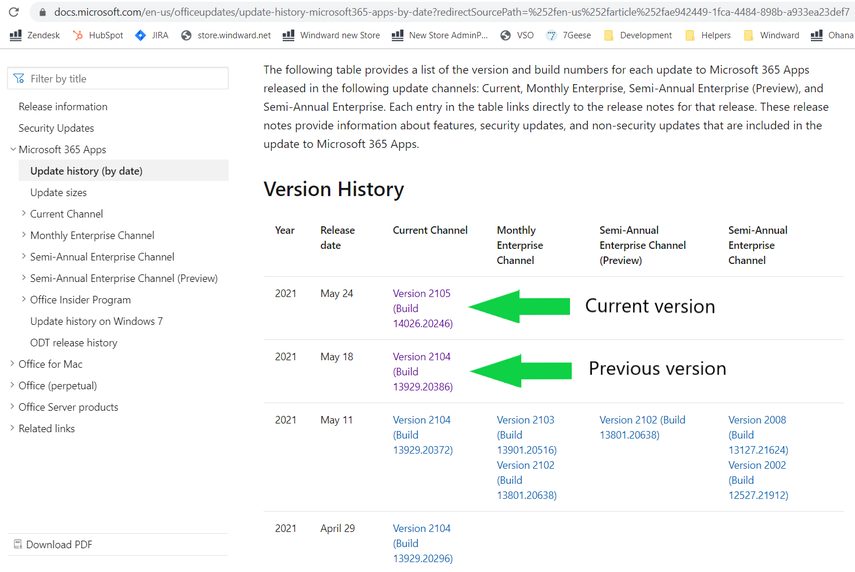Open Version 2008 Build 13127.21624 link
This screenshot has height=572, width=855.
[x=757, y=435]
